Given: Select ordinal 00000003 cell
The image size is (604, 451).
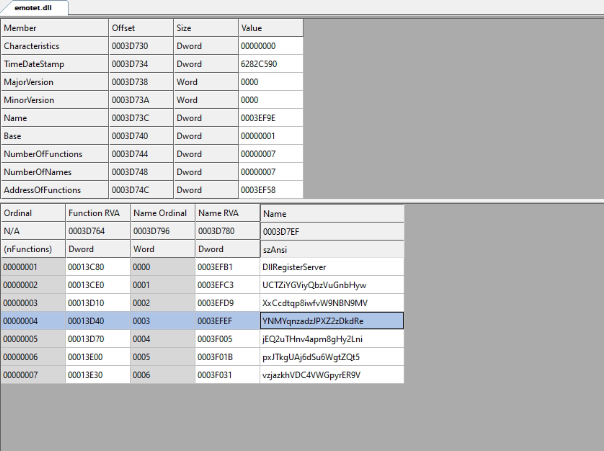Looking at the screenshot, I should click(x=33, y=303).
